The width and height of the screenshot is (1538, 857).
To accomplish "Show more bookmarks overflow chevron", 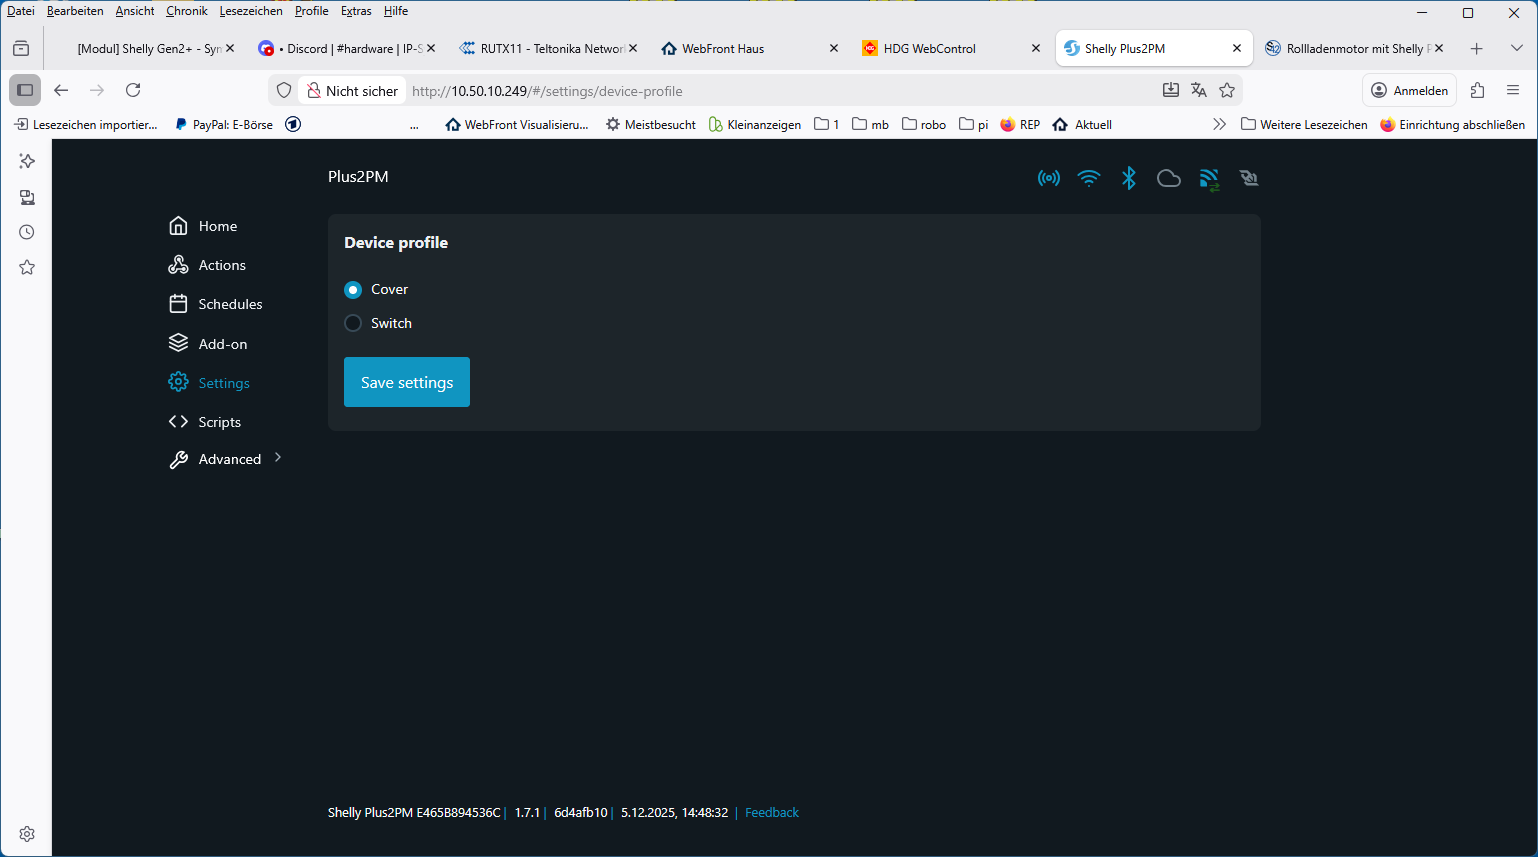I will (x=1218, y=125).
